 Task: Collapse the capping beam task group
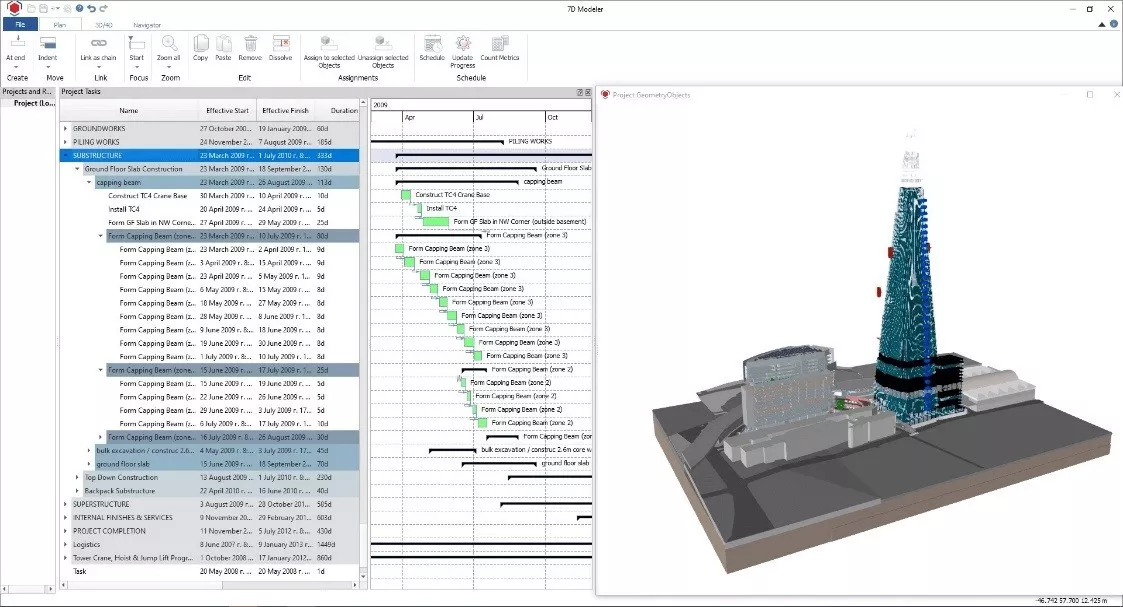88,183
